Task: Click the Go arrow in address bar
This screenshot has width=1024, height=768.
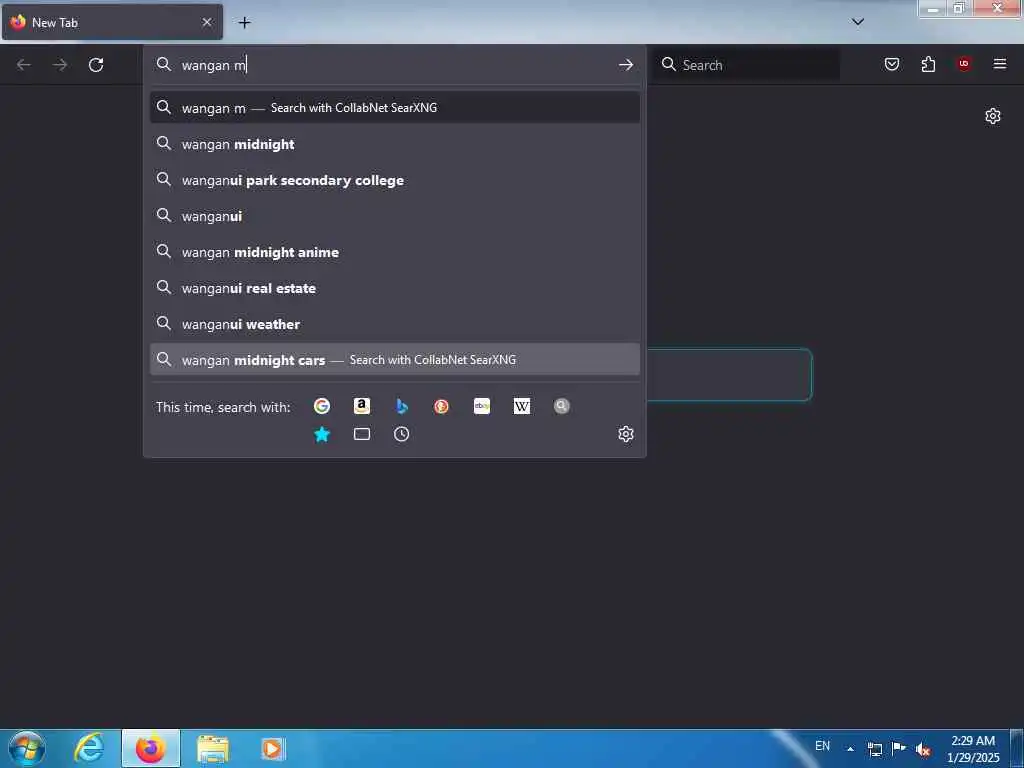Action: (x=626, y=65)
